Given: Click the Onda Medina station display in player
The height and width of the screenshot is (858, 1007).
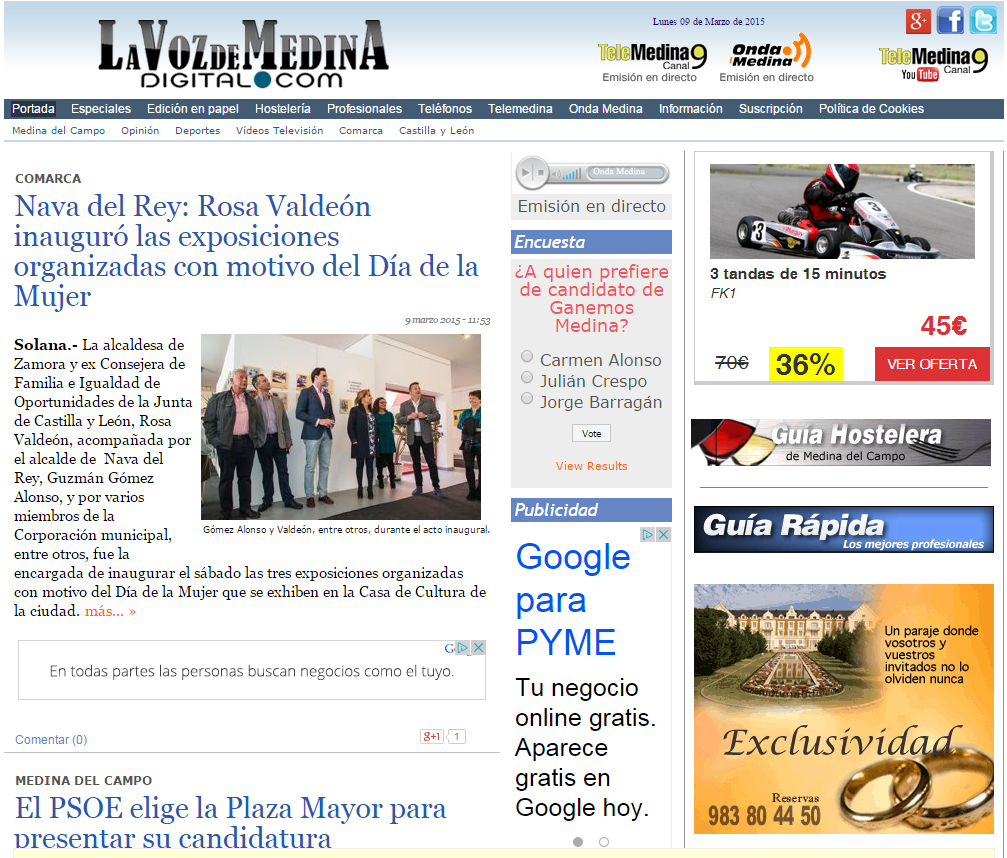Looking at the screenshot, I should point(626,172).
